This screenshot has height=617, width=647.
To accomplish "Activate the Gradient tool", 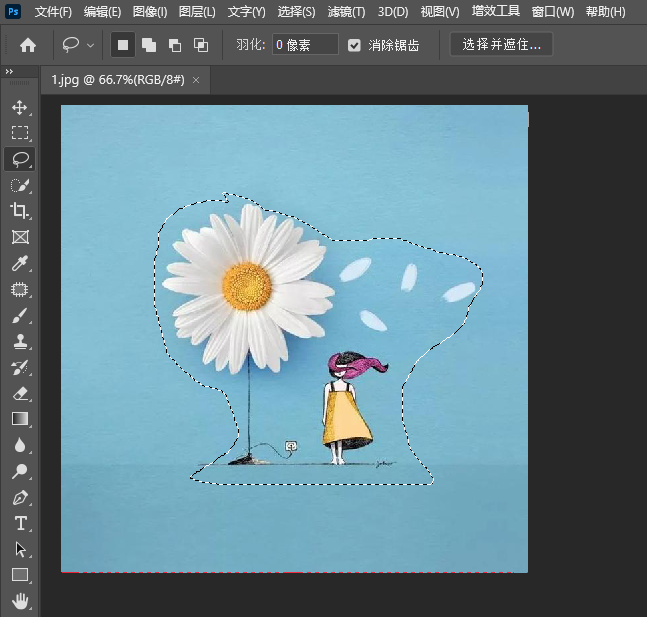I will [x=19, y=419].
